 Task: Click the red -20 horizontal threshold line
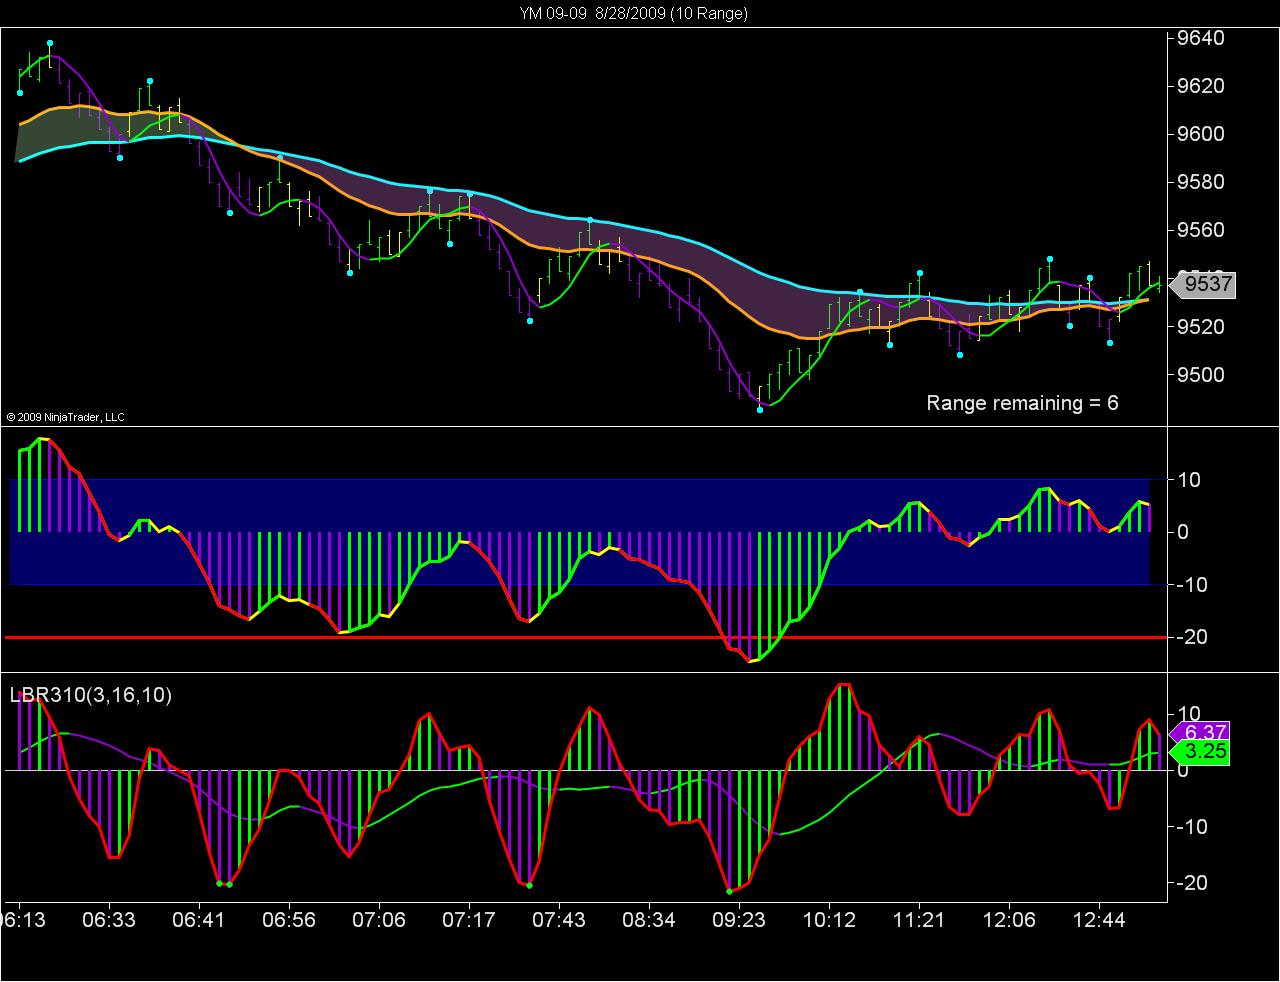(x=585, y=637)
